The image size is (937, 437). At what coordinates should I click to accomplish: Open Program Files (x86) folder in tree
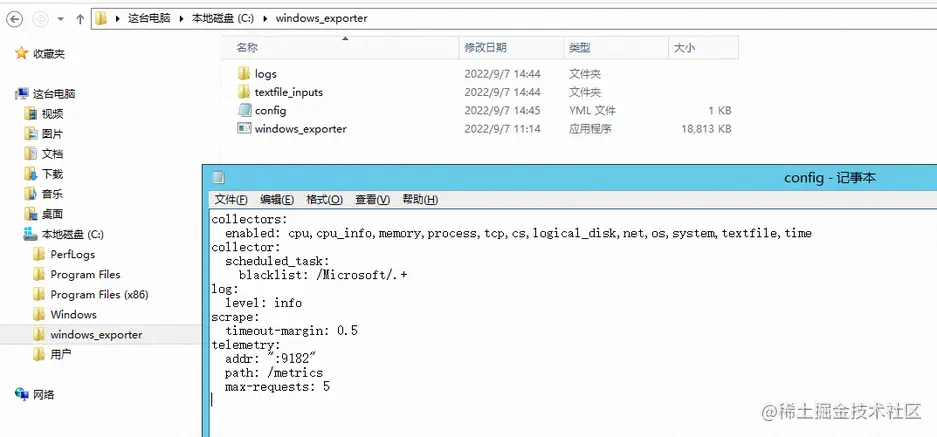click(99, 294)
